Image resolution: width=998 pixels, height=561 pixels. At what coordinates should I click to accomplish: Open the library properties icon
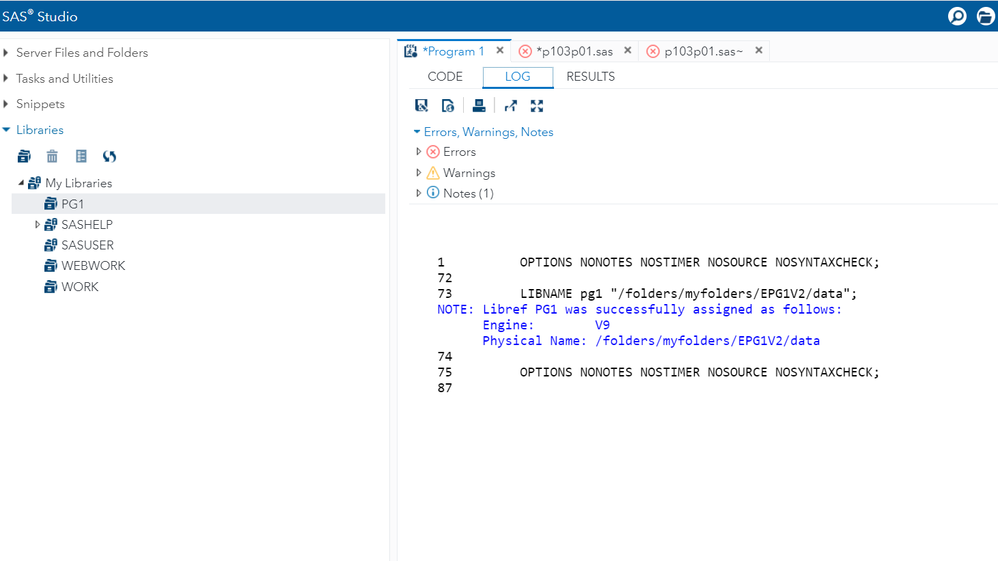pyautogui.click(x=81, y=156)
